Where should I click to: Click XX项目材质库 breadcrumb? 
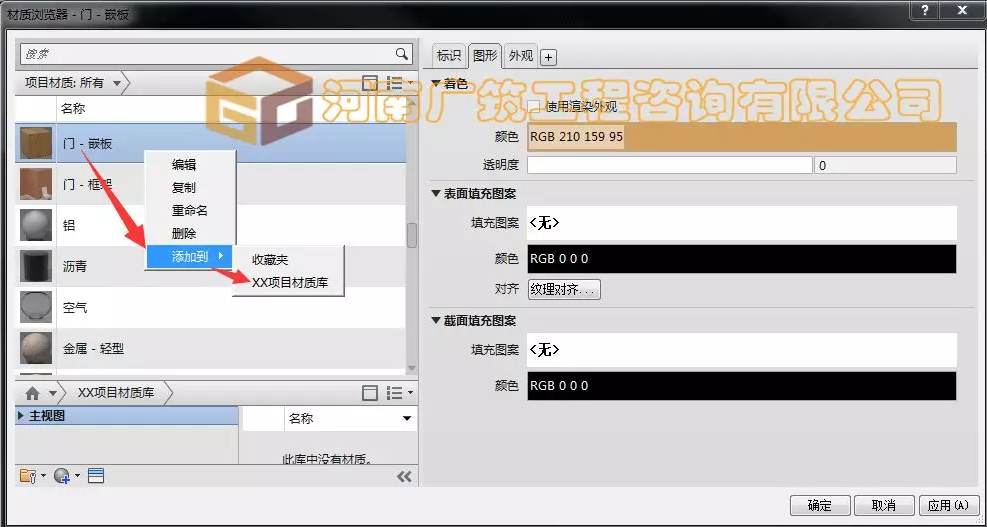[x=116, y=393]
